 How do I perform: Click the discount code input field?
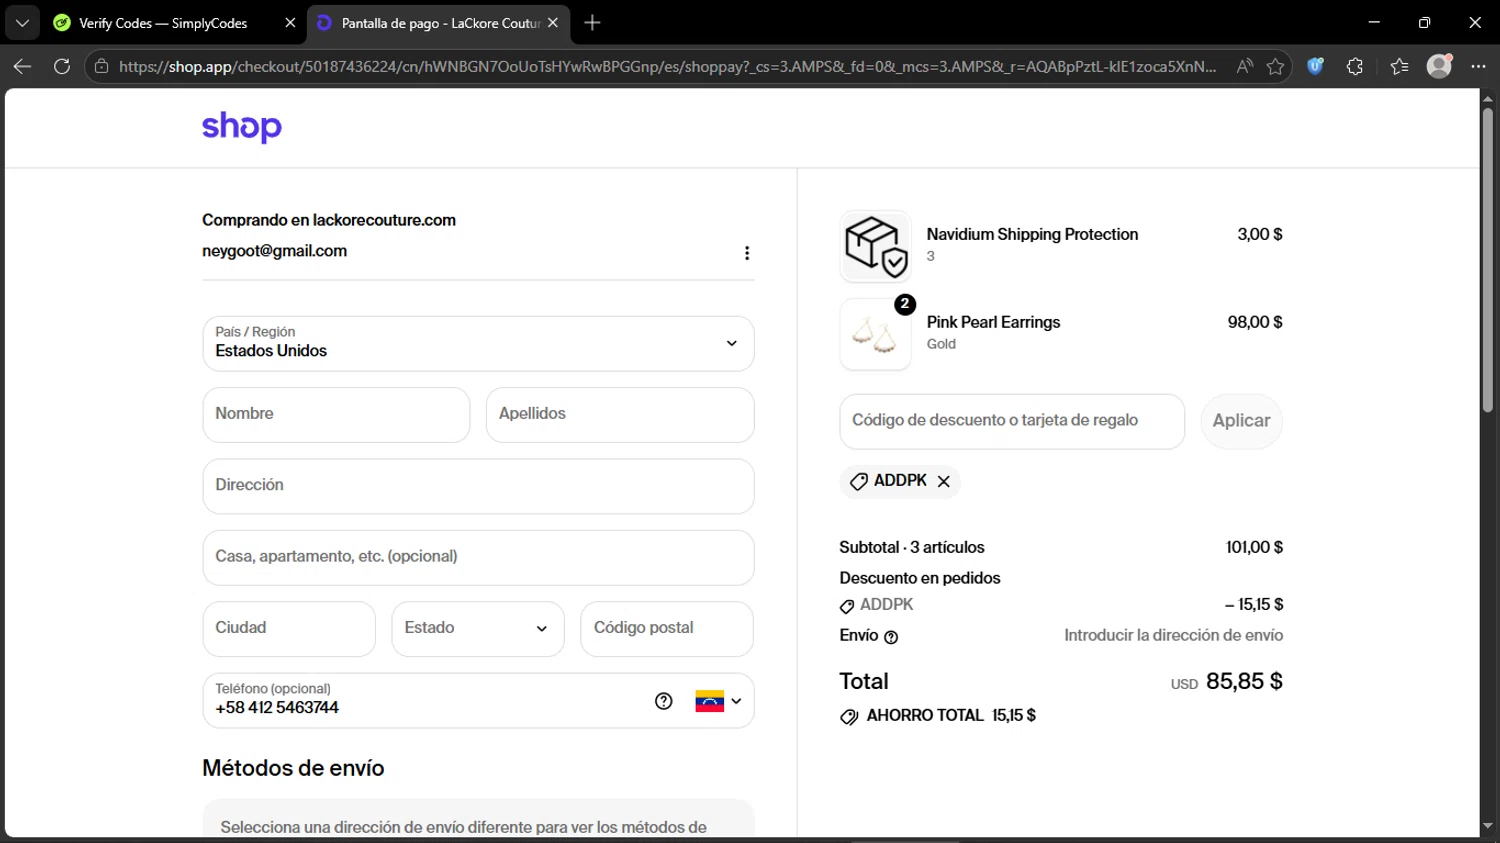[1012, 421]
